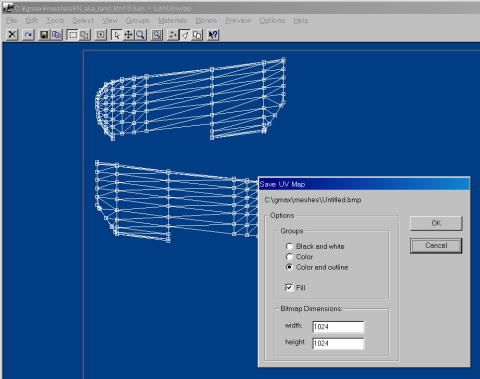This screenshot has width=480, height=379.
Task: Click the blue curved-arrow undo icon
Action: [x=28, y=35]
